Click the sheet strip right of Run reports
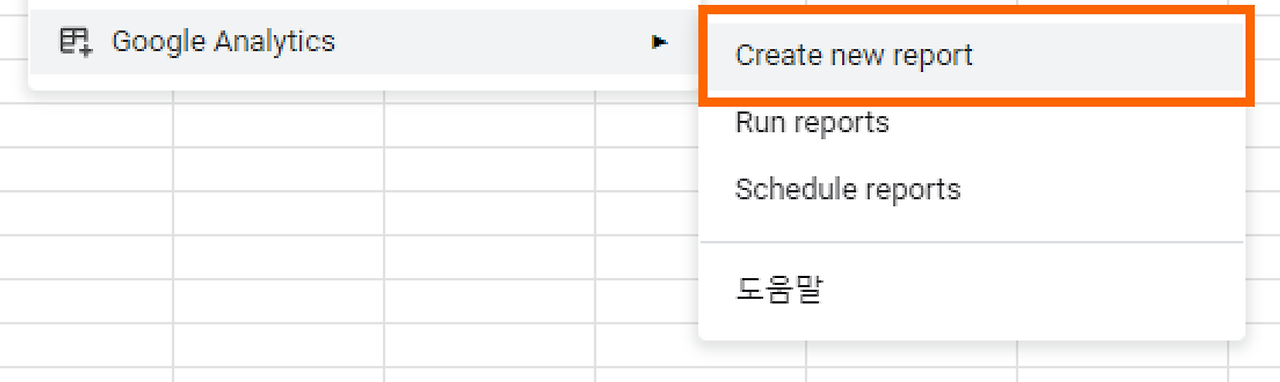Image resolution: width=1280 pixels, height=382 pixels. tap(1263, 125)
